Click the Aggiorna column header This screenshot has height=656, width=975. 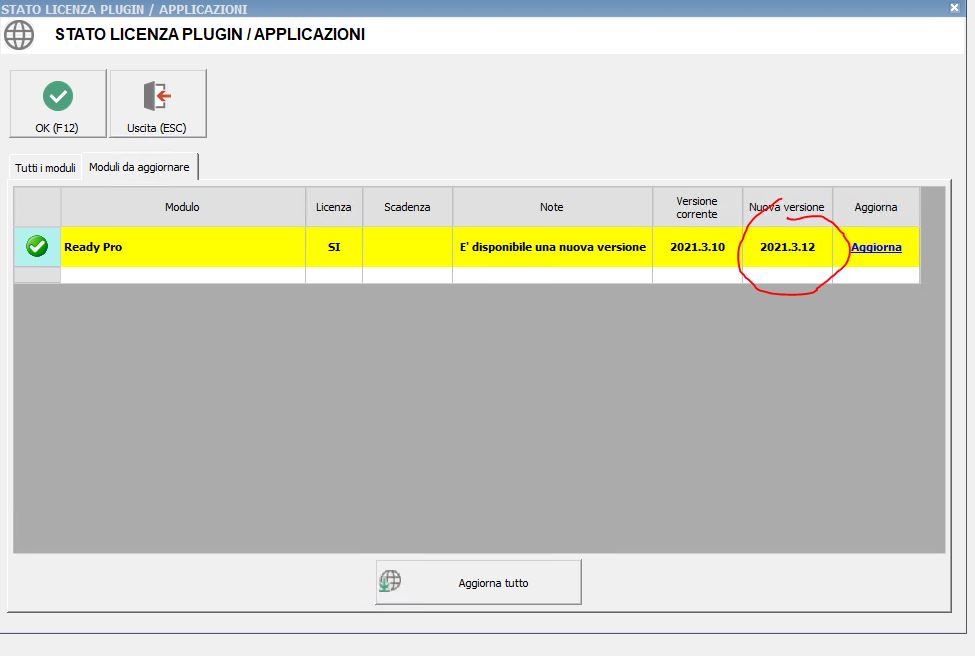coord(876,207)
